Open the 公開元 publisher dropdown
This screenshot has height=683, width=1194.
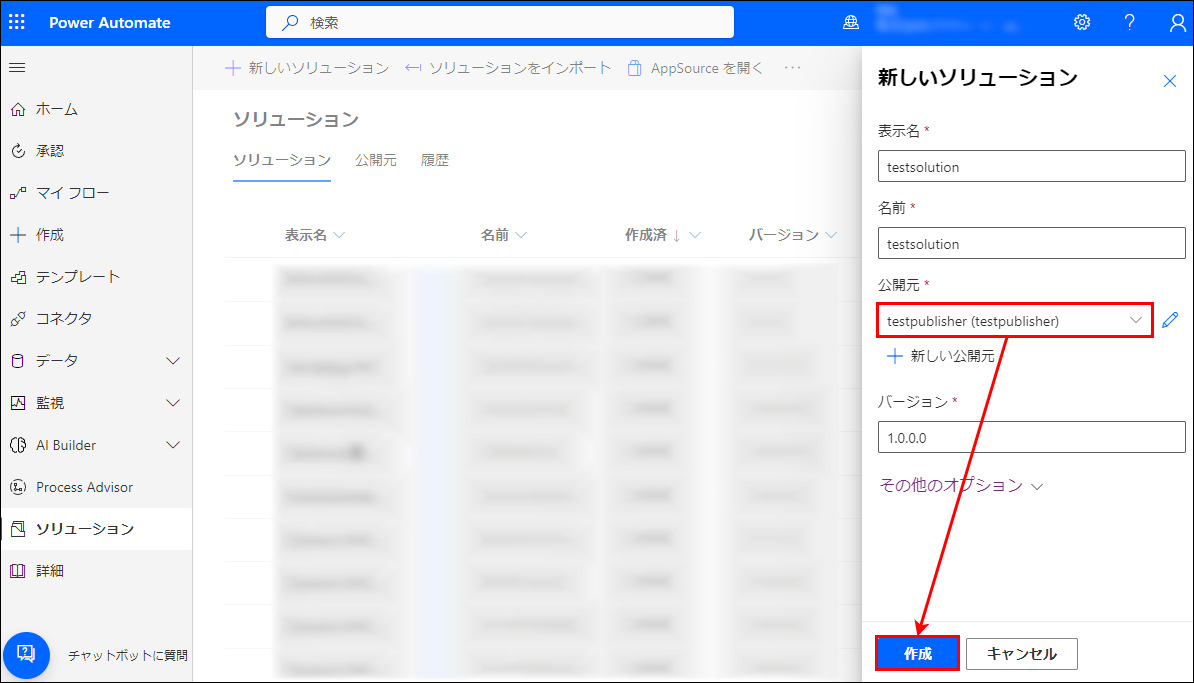(1014, 321)
